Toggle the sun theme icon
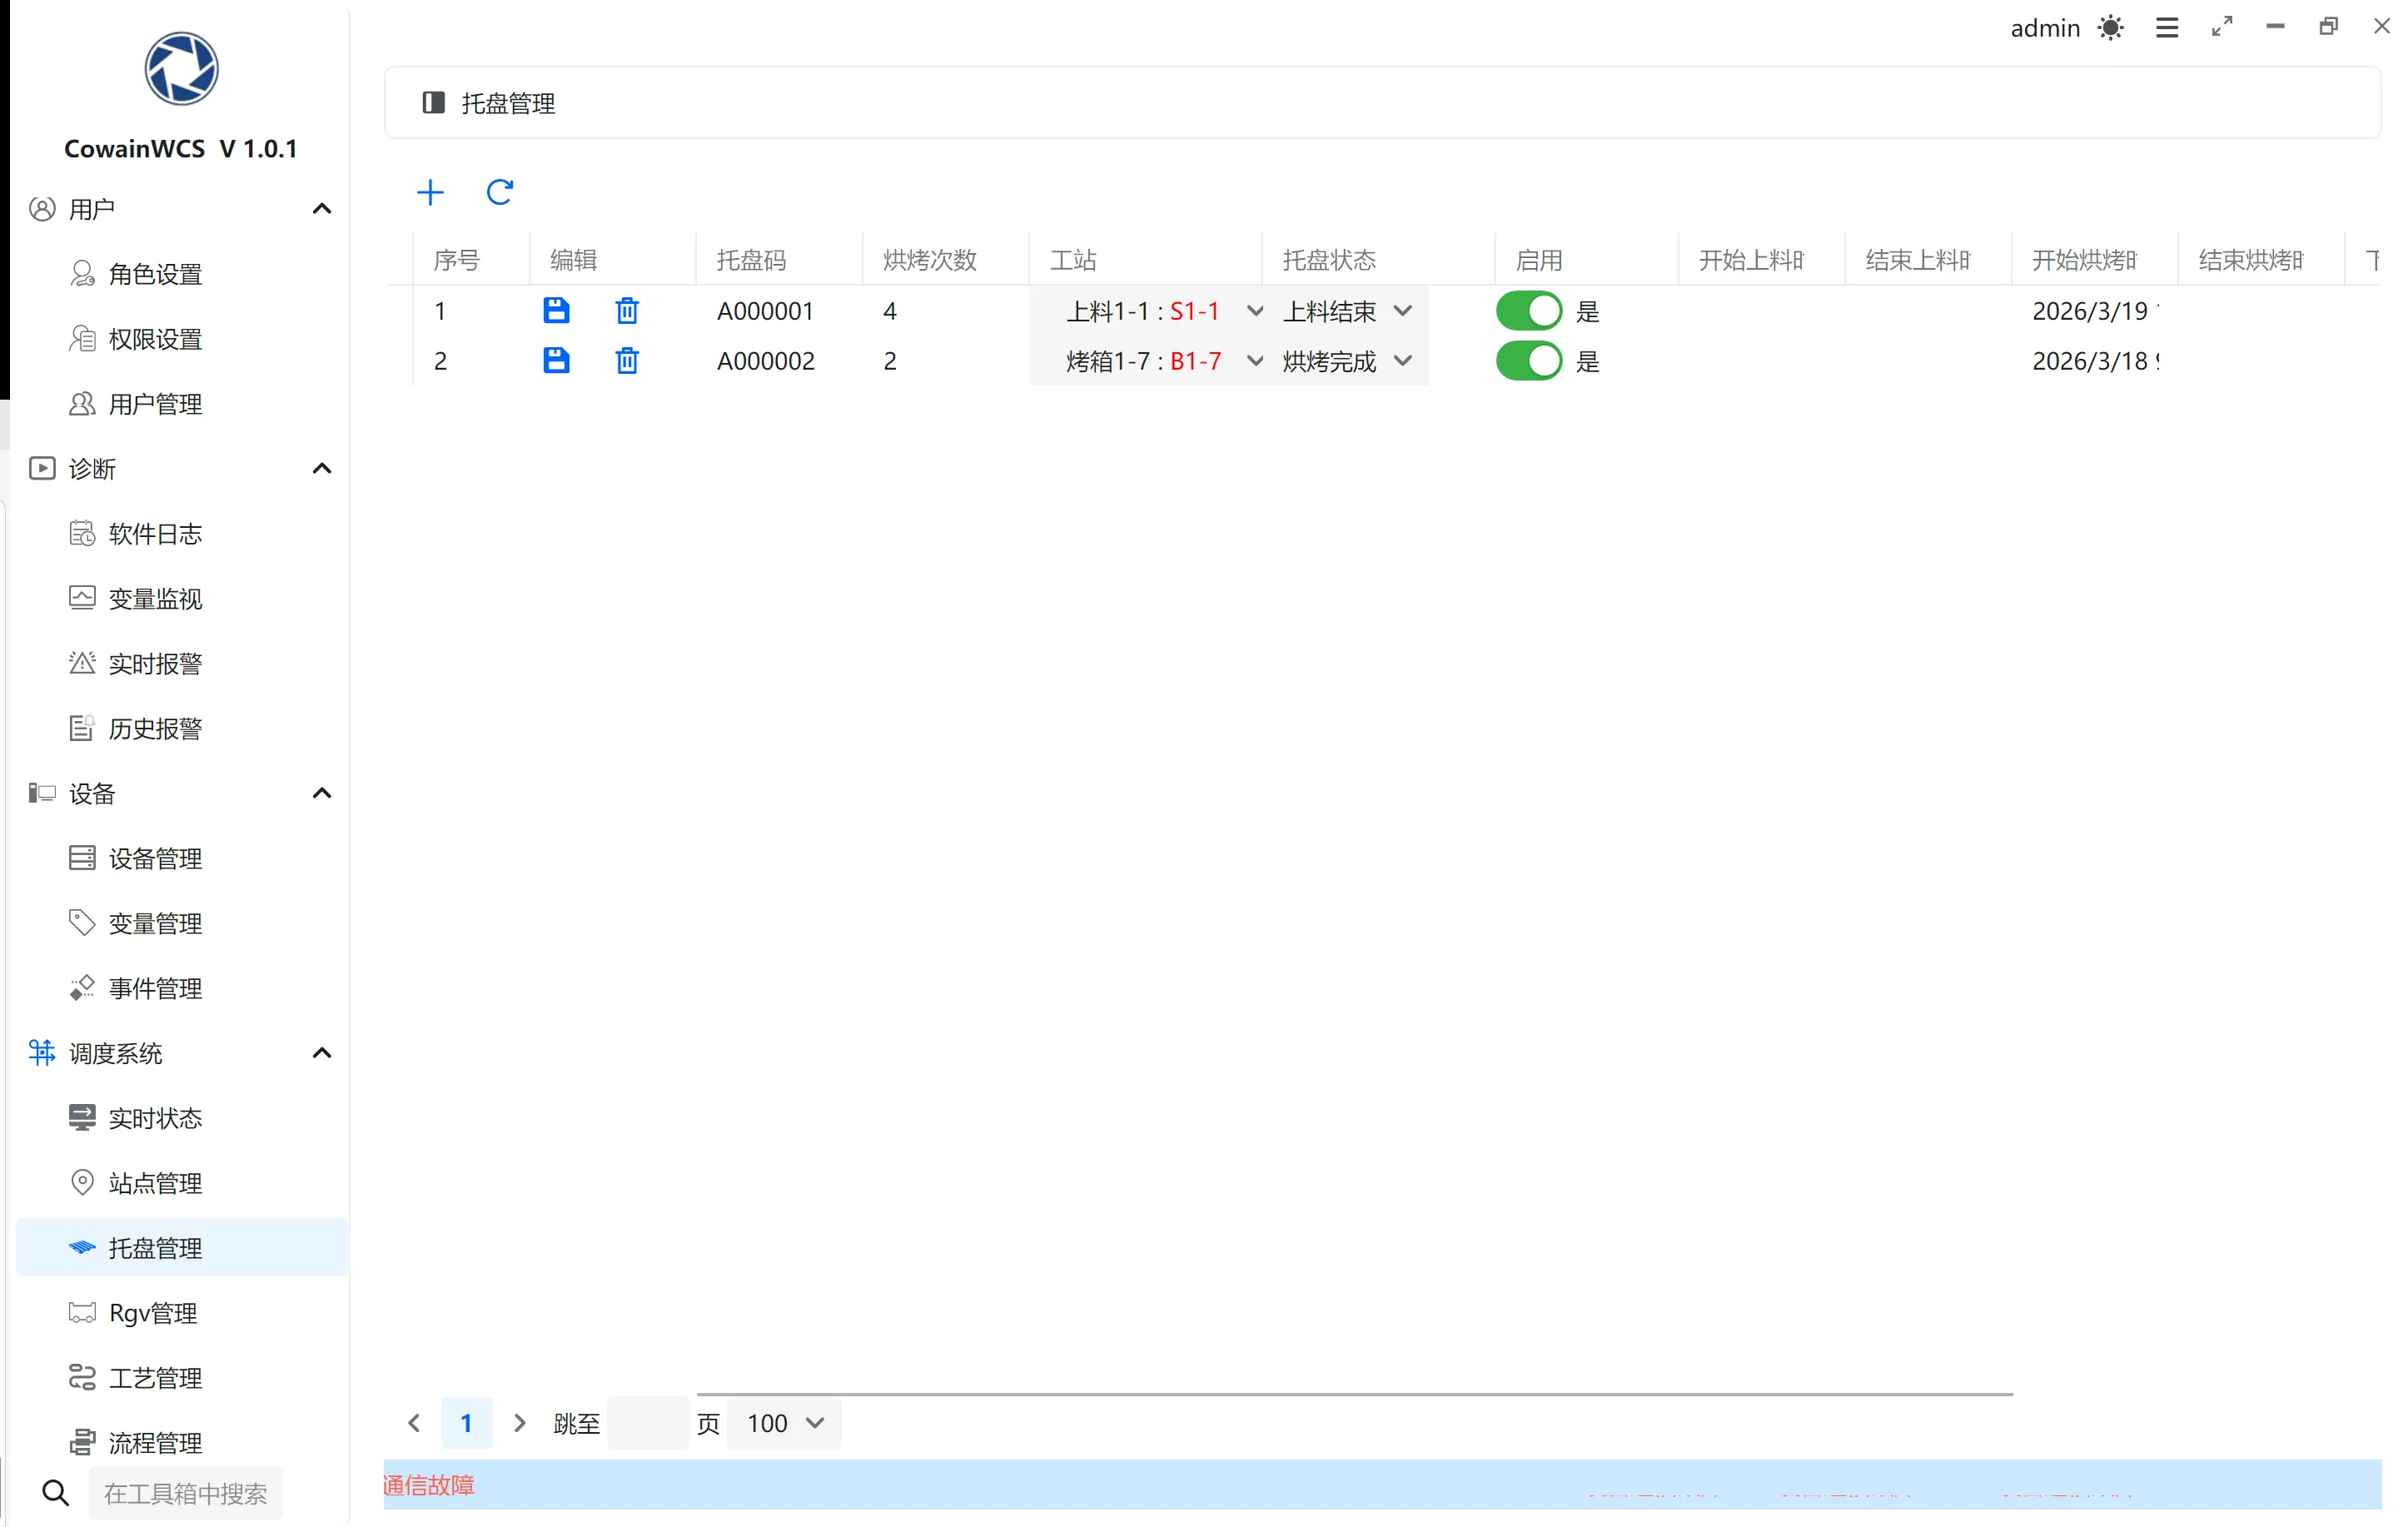This screenshot has height=1527, width=2408. [2110, 28]
